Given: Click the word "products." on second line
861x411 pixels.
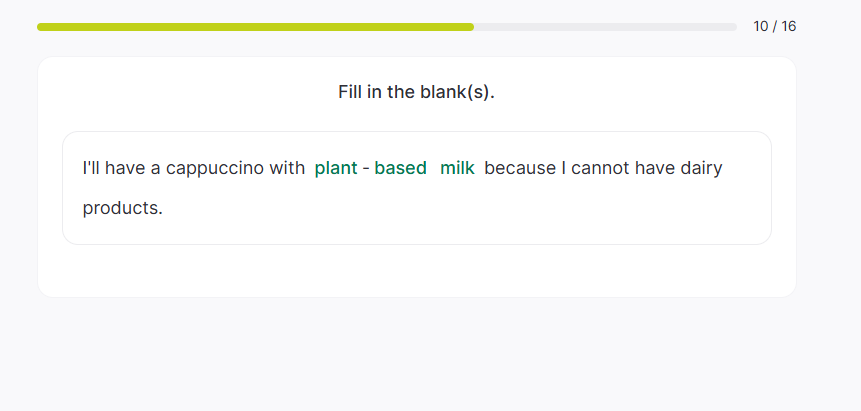Looking at the screenshot, I should (x=122, y=208).
